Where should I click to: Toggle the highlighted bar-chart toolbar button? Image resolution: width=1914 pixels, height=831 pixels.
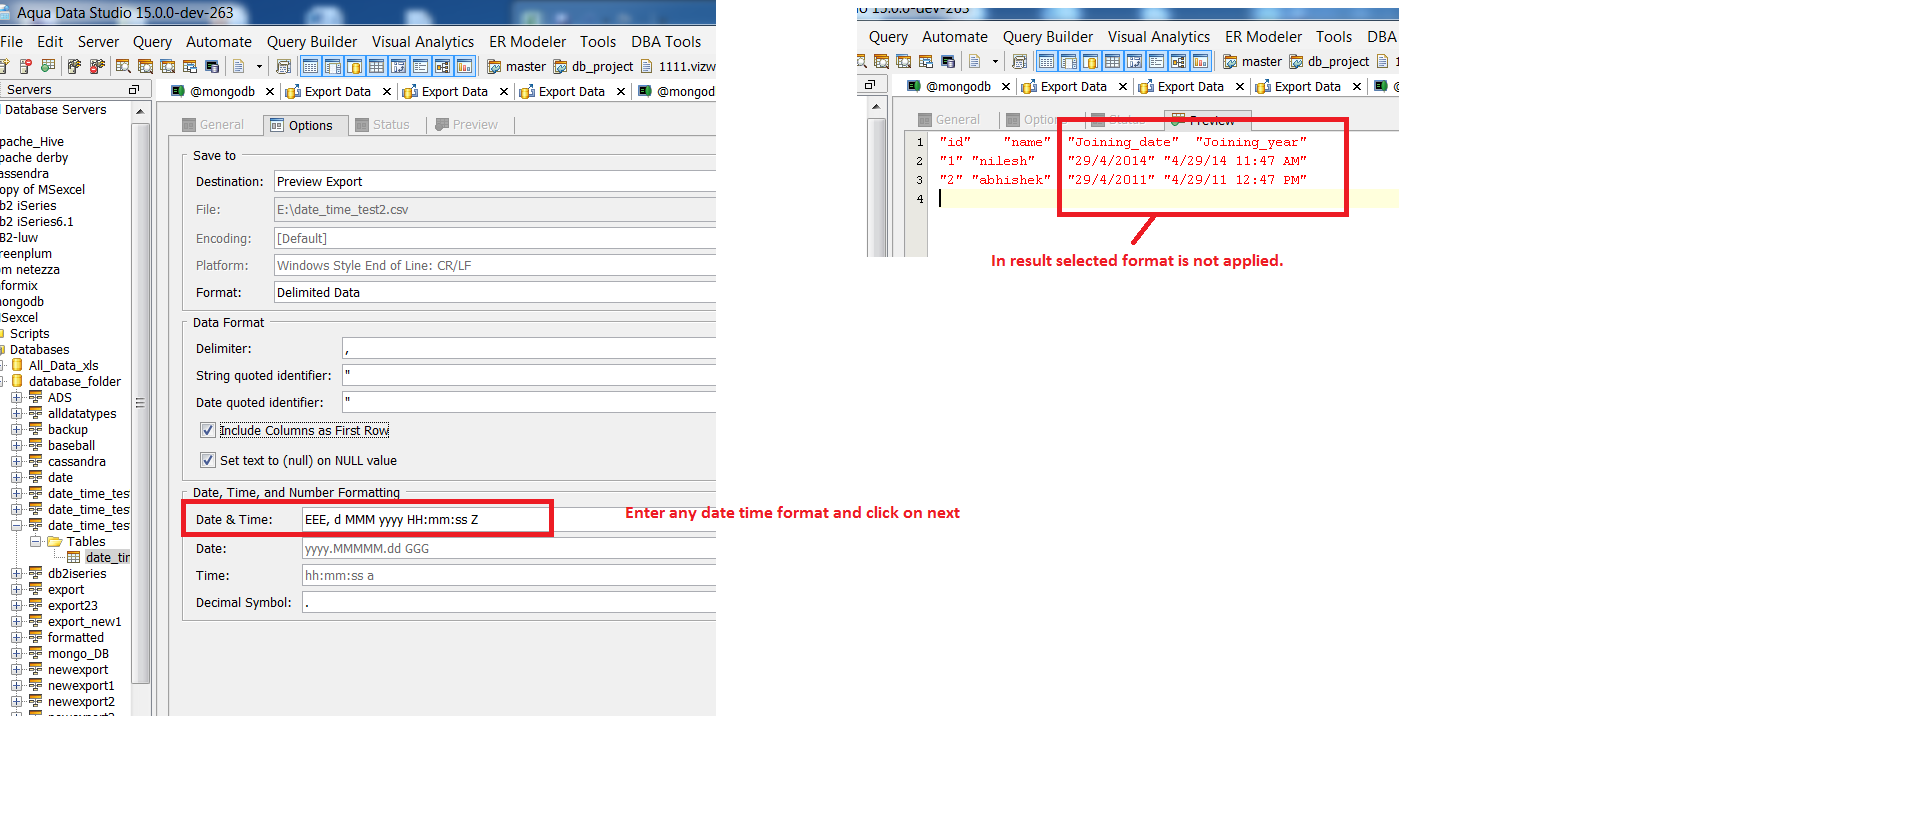coord(465,66)
